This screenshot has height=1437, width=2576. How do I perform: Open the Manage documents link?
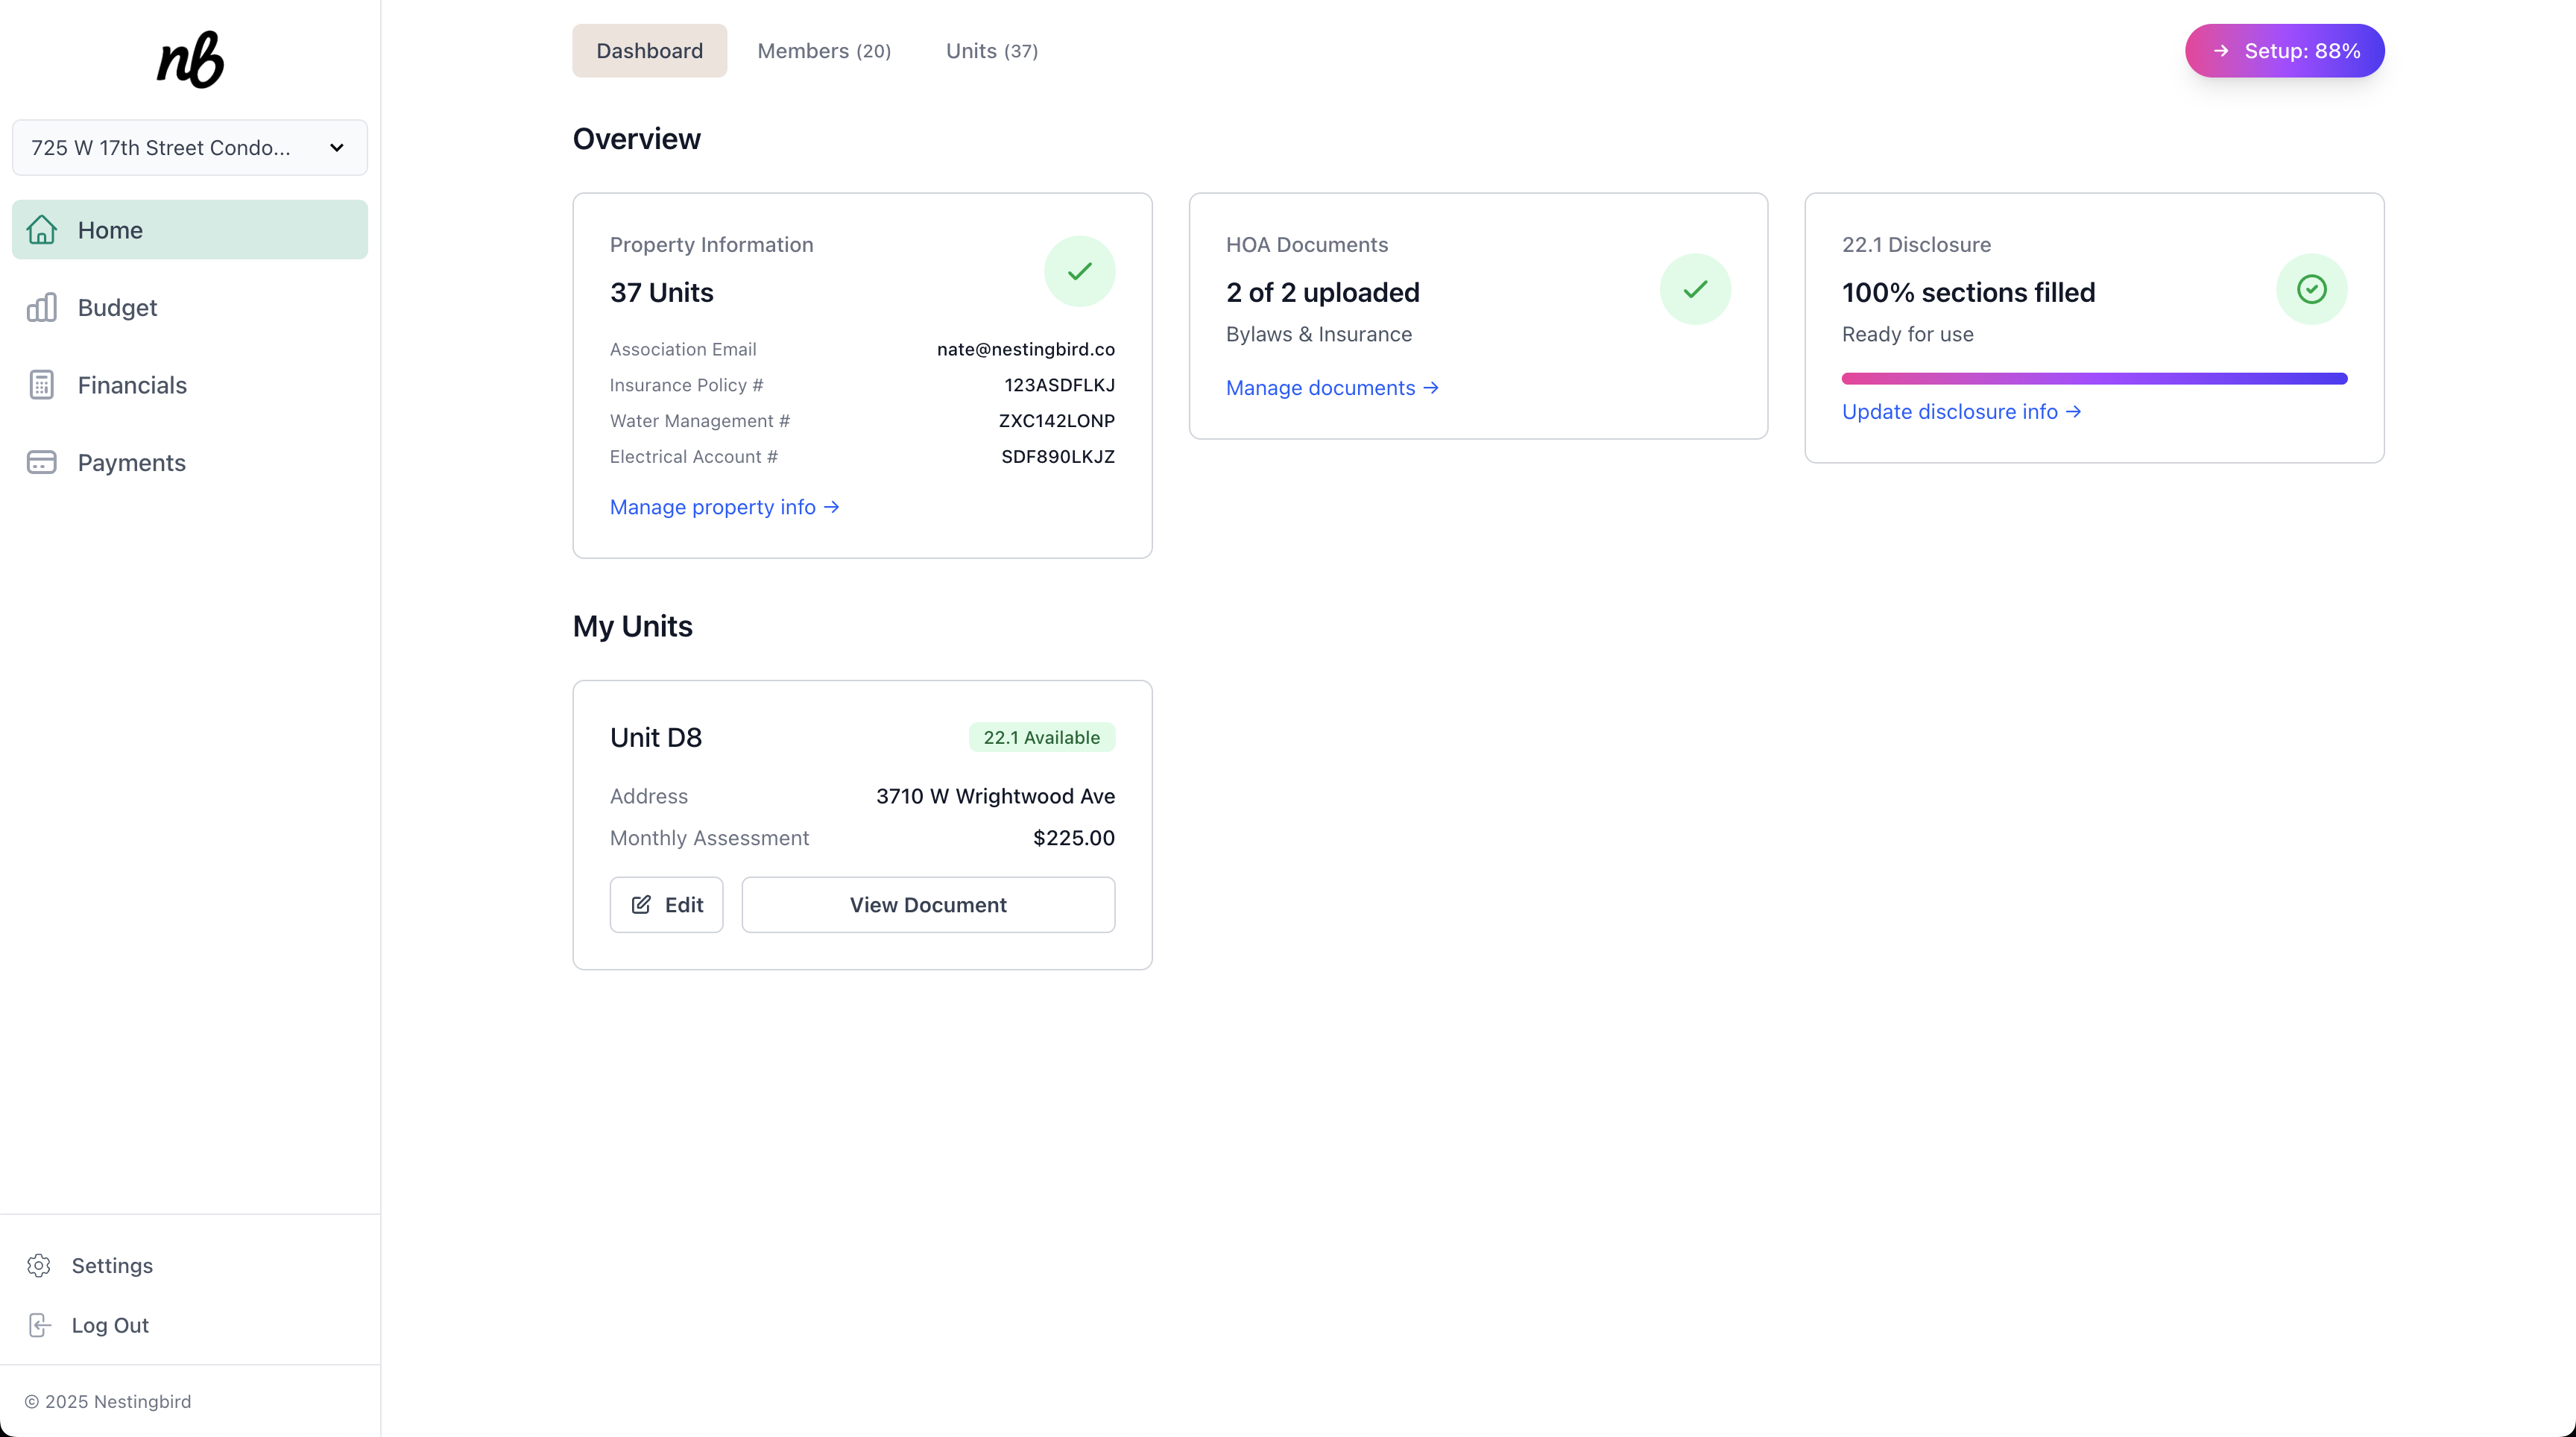1331,388
